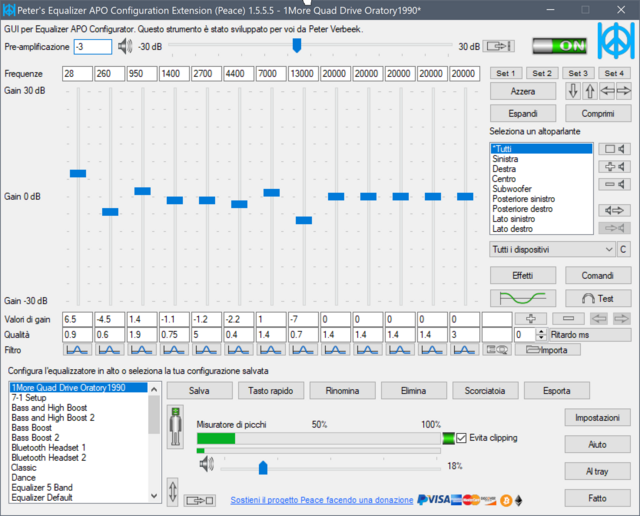Click the Tasto rapido button

[271, 391]
